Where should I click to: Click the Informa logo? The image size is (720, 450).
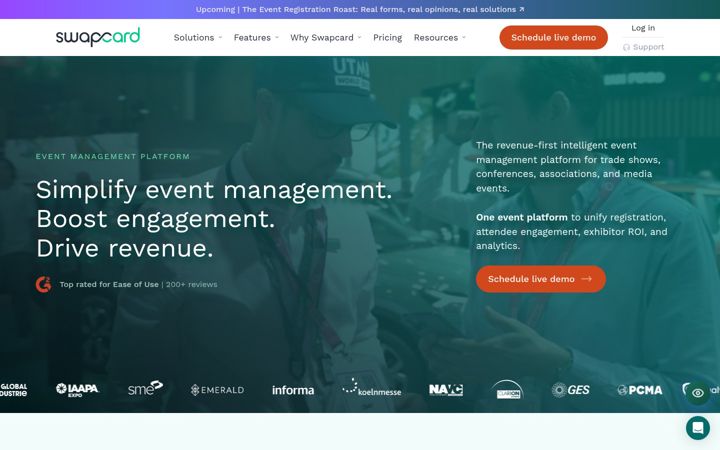[293, 390]
